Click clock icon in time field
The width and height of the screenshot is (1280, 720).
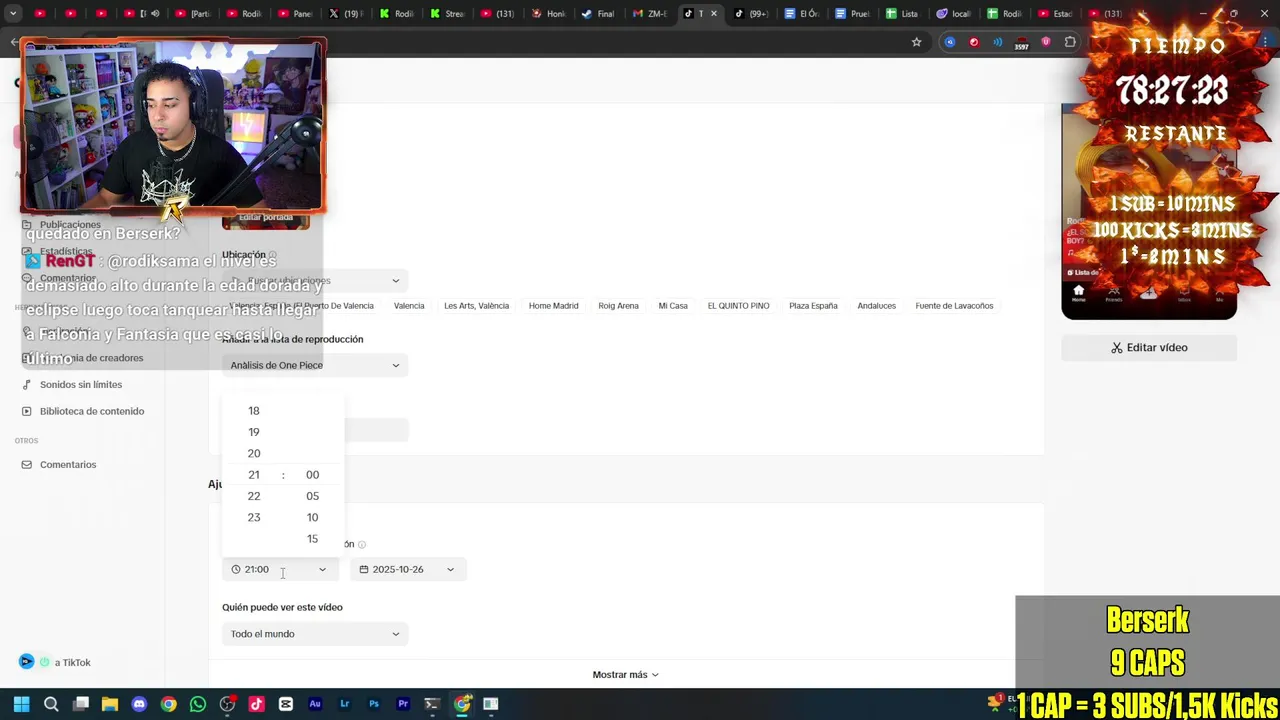[x=236, y=569]
